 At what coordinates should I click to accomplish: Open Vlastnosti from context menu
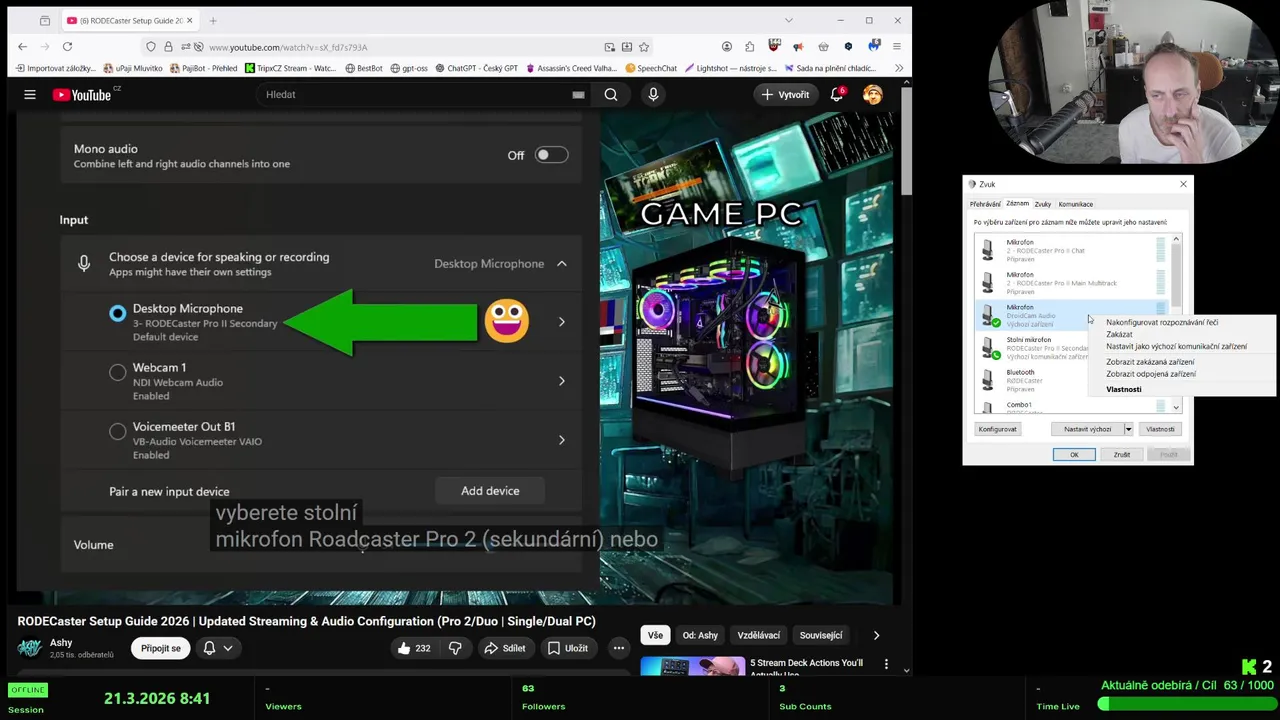tap(1124, 389)
